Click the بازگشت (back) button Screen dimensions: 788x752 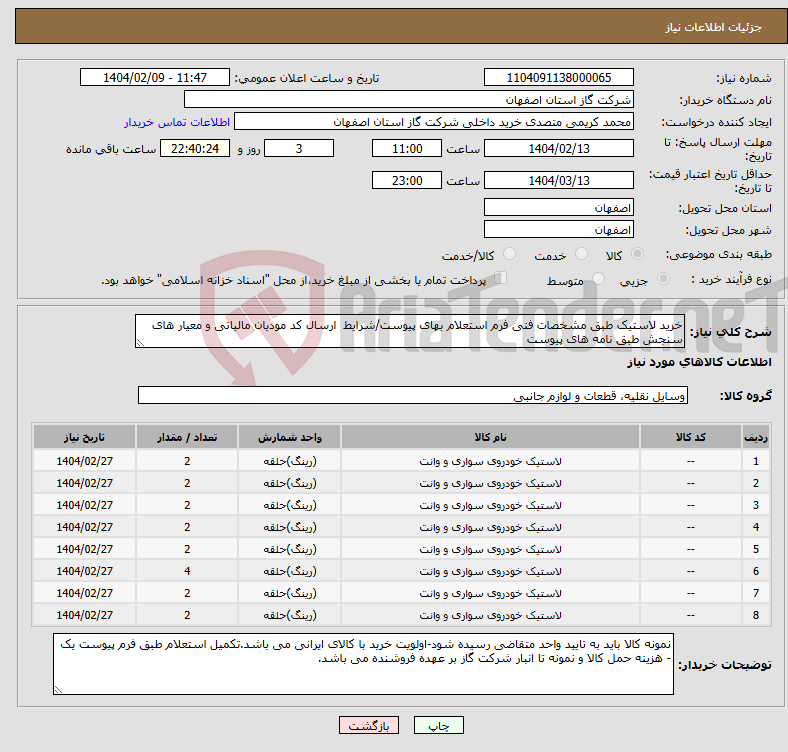(369, 725)
